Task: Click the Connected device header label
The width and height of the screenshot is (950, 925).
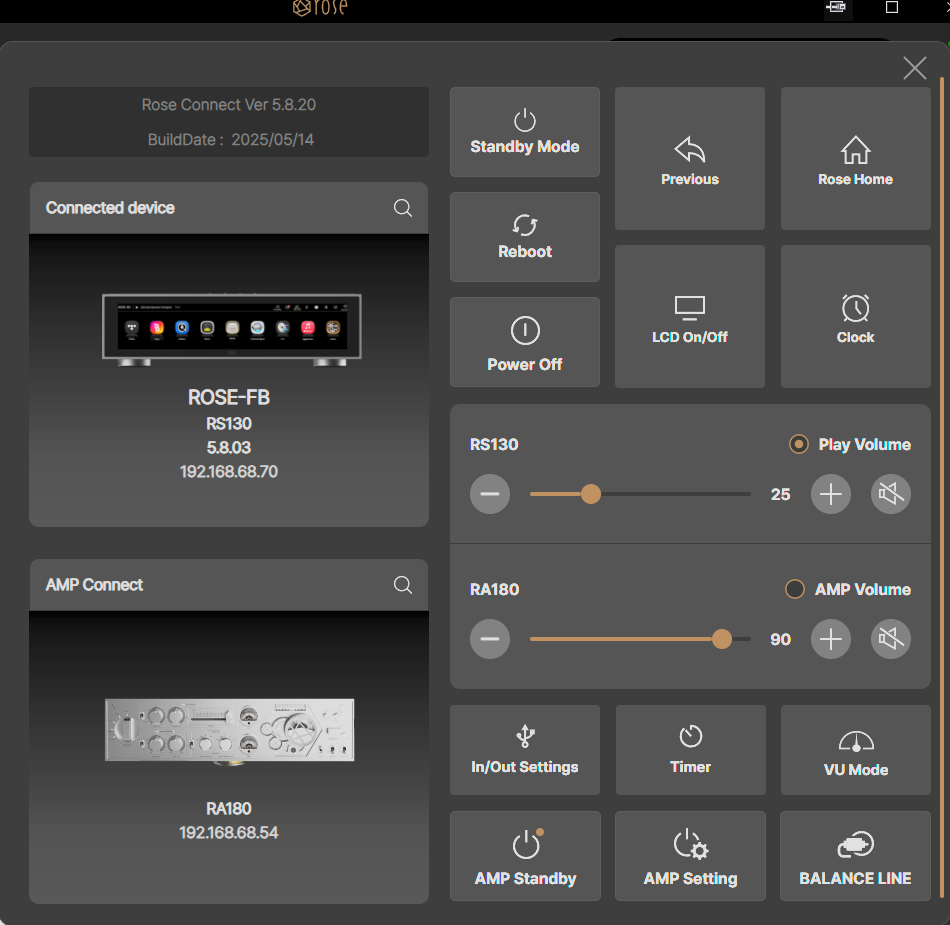Action: coord(110,208)
